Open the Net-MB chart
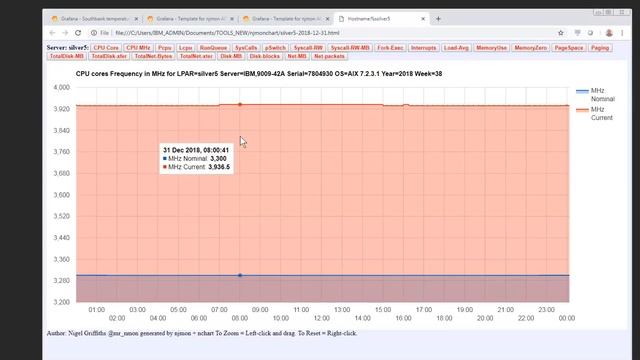Screen dimensions: 640x360 (297, 56)
